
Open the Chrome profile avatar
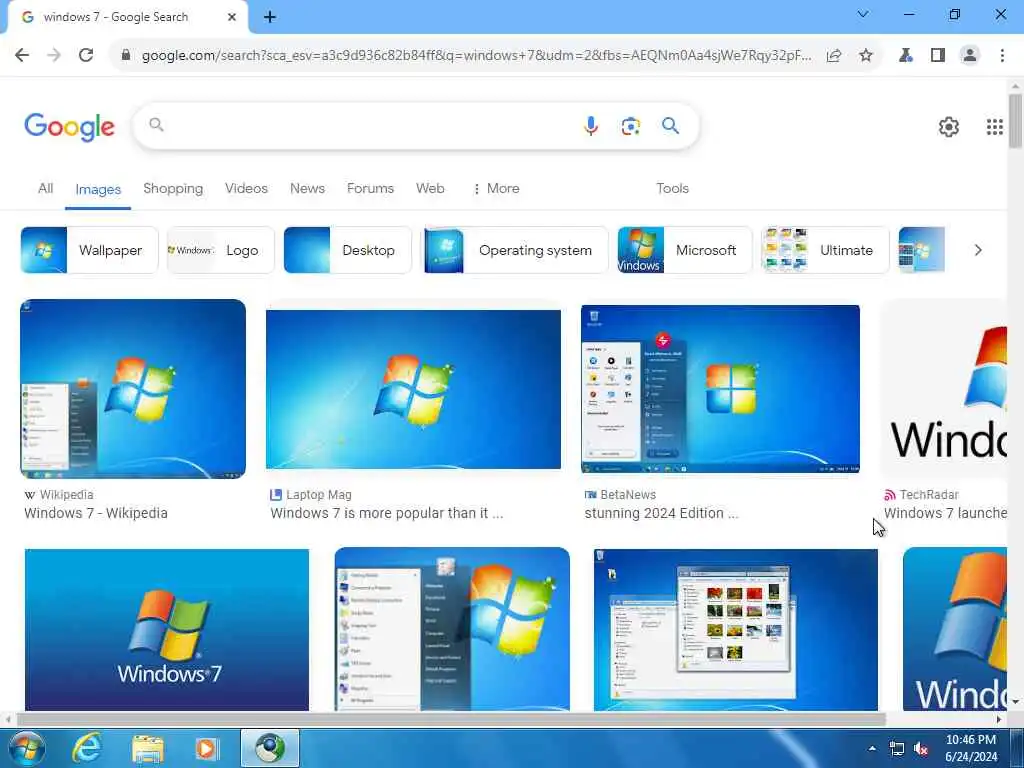(x=970, y=56)
